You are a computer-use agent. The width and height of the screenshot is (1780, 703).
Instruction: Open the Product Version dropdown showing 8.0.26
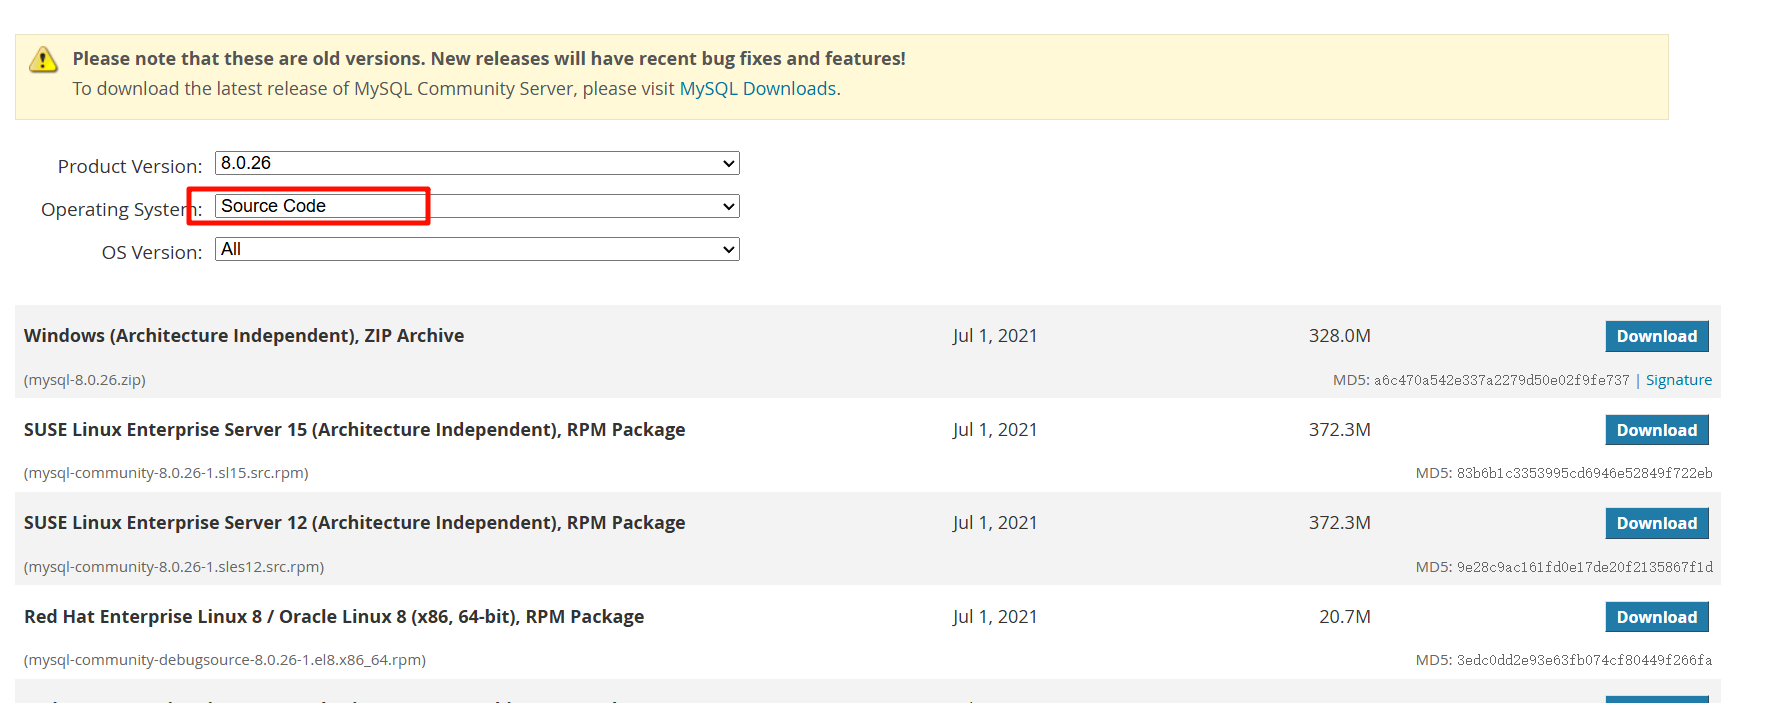(477, 163)
